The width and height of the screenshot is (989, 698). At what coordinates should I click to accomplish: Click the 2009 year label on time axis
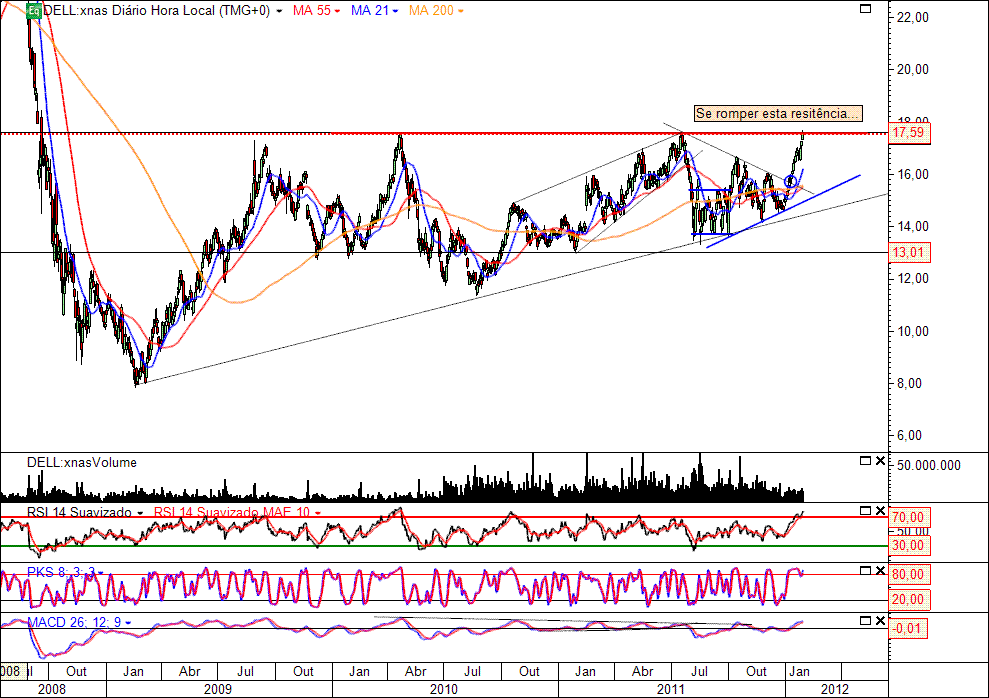coord(218,689)
